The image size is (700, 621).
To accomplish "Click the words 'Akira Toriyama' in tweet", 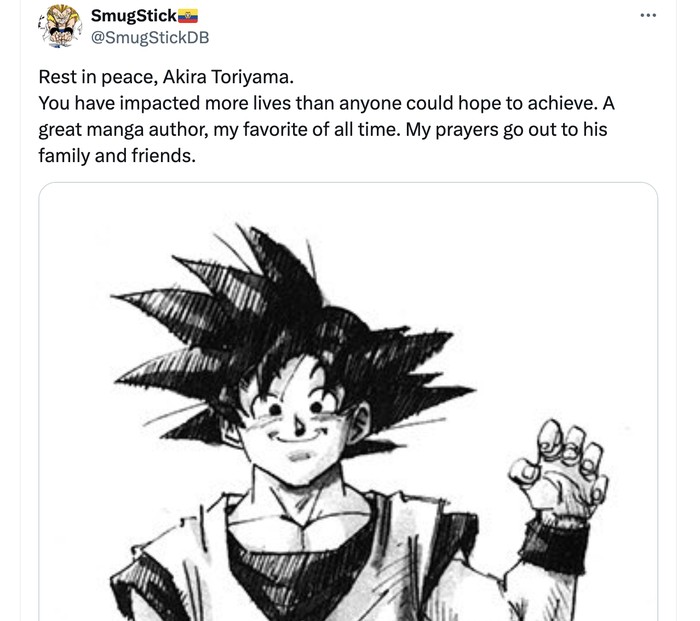I will tap(228, 77).
